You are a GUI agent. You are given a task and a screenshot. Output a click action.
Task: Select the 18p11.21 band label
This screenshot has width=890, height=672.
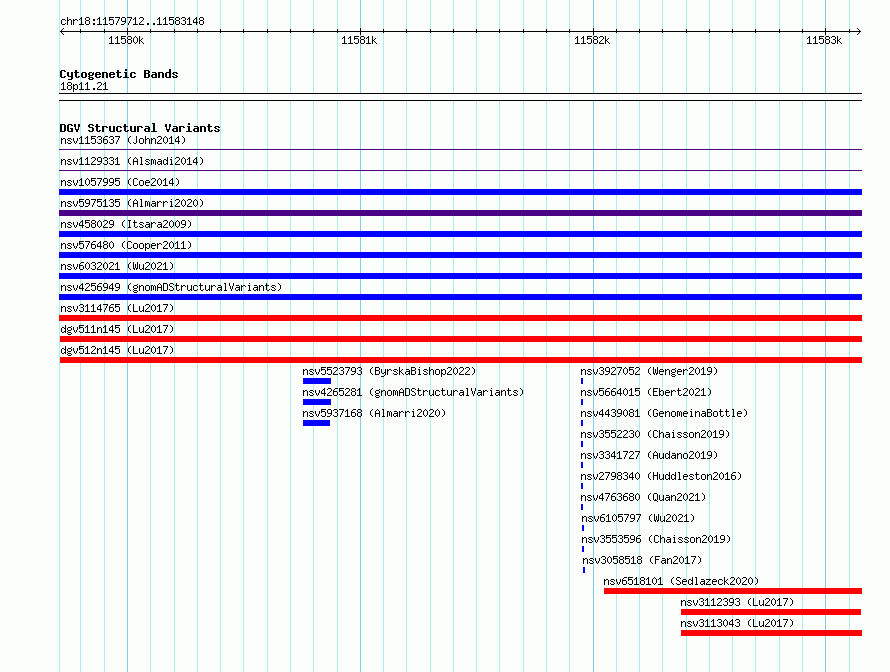click(x=84, y=86)
